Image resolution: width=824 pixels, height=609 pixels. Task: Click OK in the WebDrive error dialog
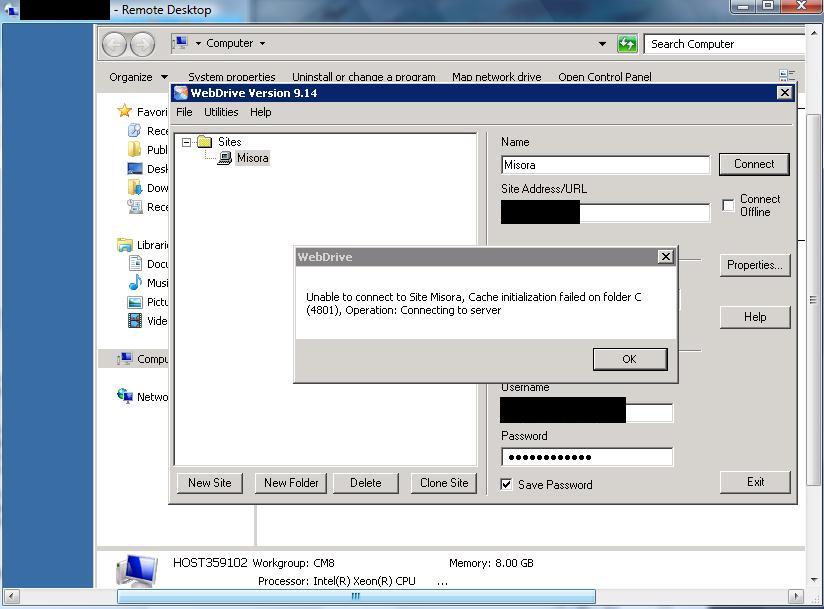[630, 359]
